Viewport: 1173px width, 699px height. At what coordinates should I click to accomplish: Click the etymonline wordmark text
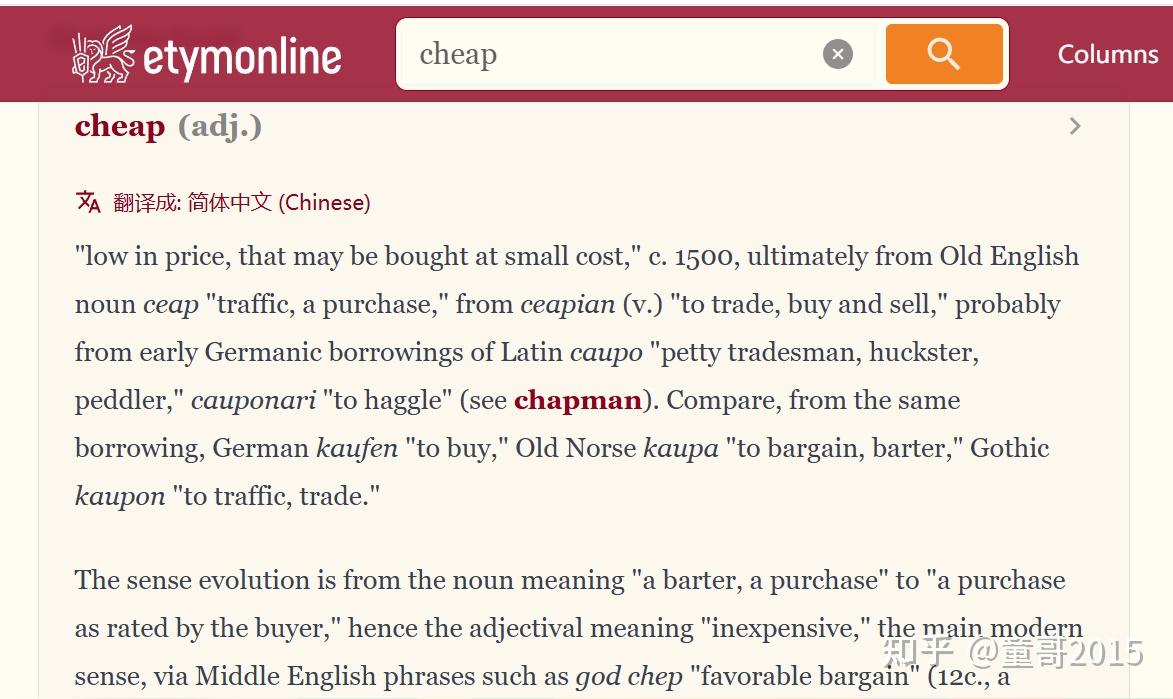coord(243,57)
